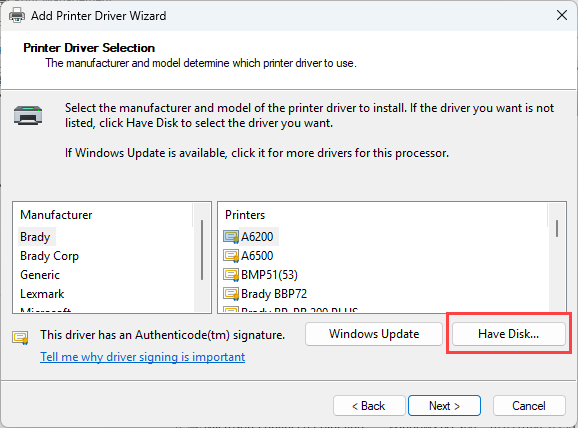Screen dimensions: 578x428
Task: Click the A6200 printer driver icon
Action: tap(231, 237)
